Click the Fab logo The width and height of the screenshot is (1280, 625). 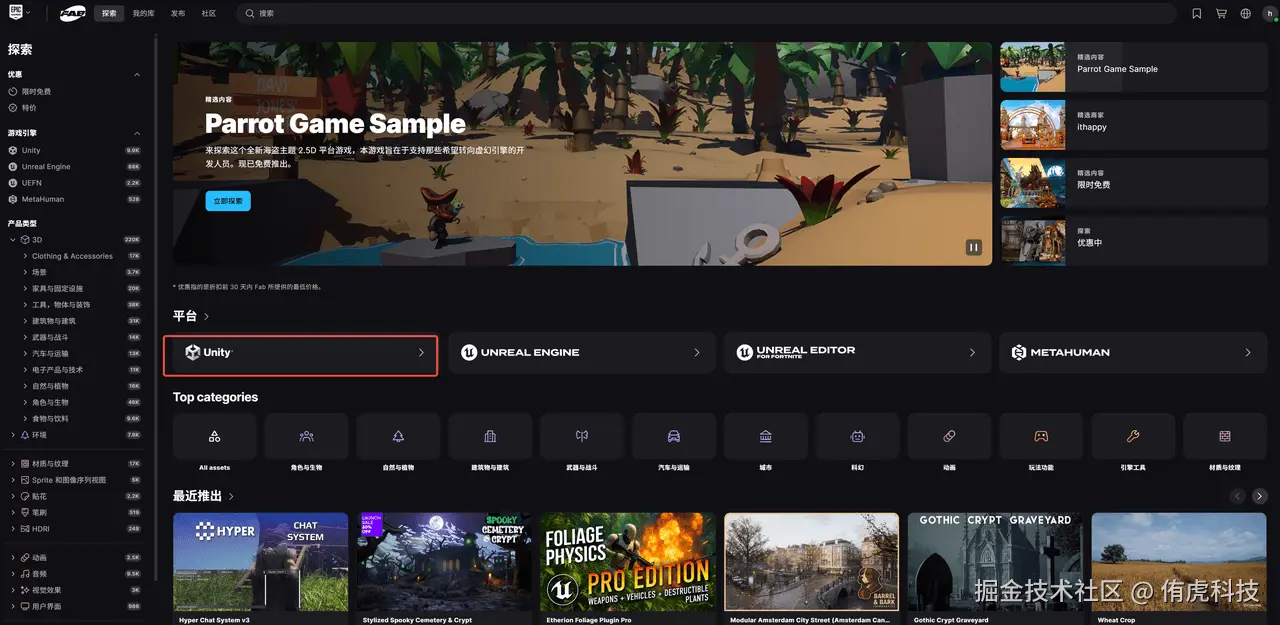pyautogui.click(x=72, y=14)
